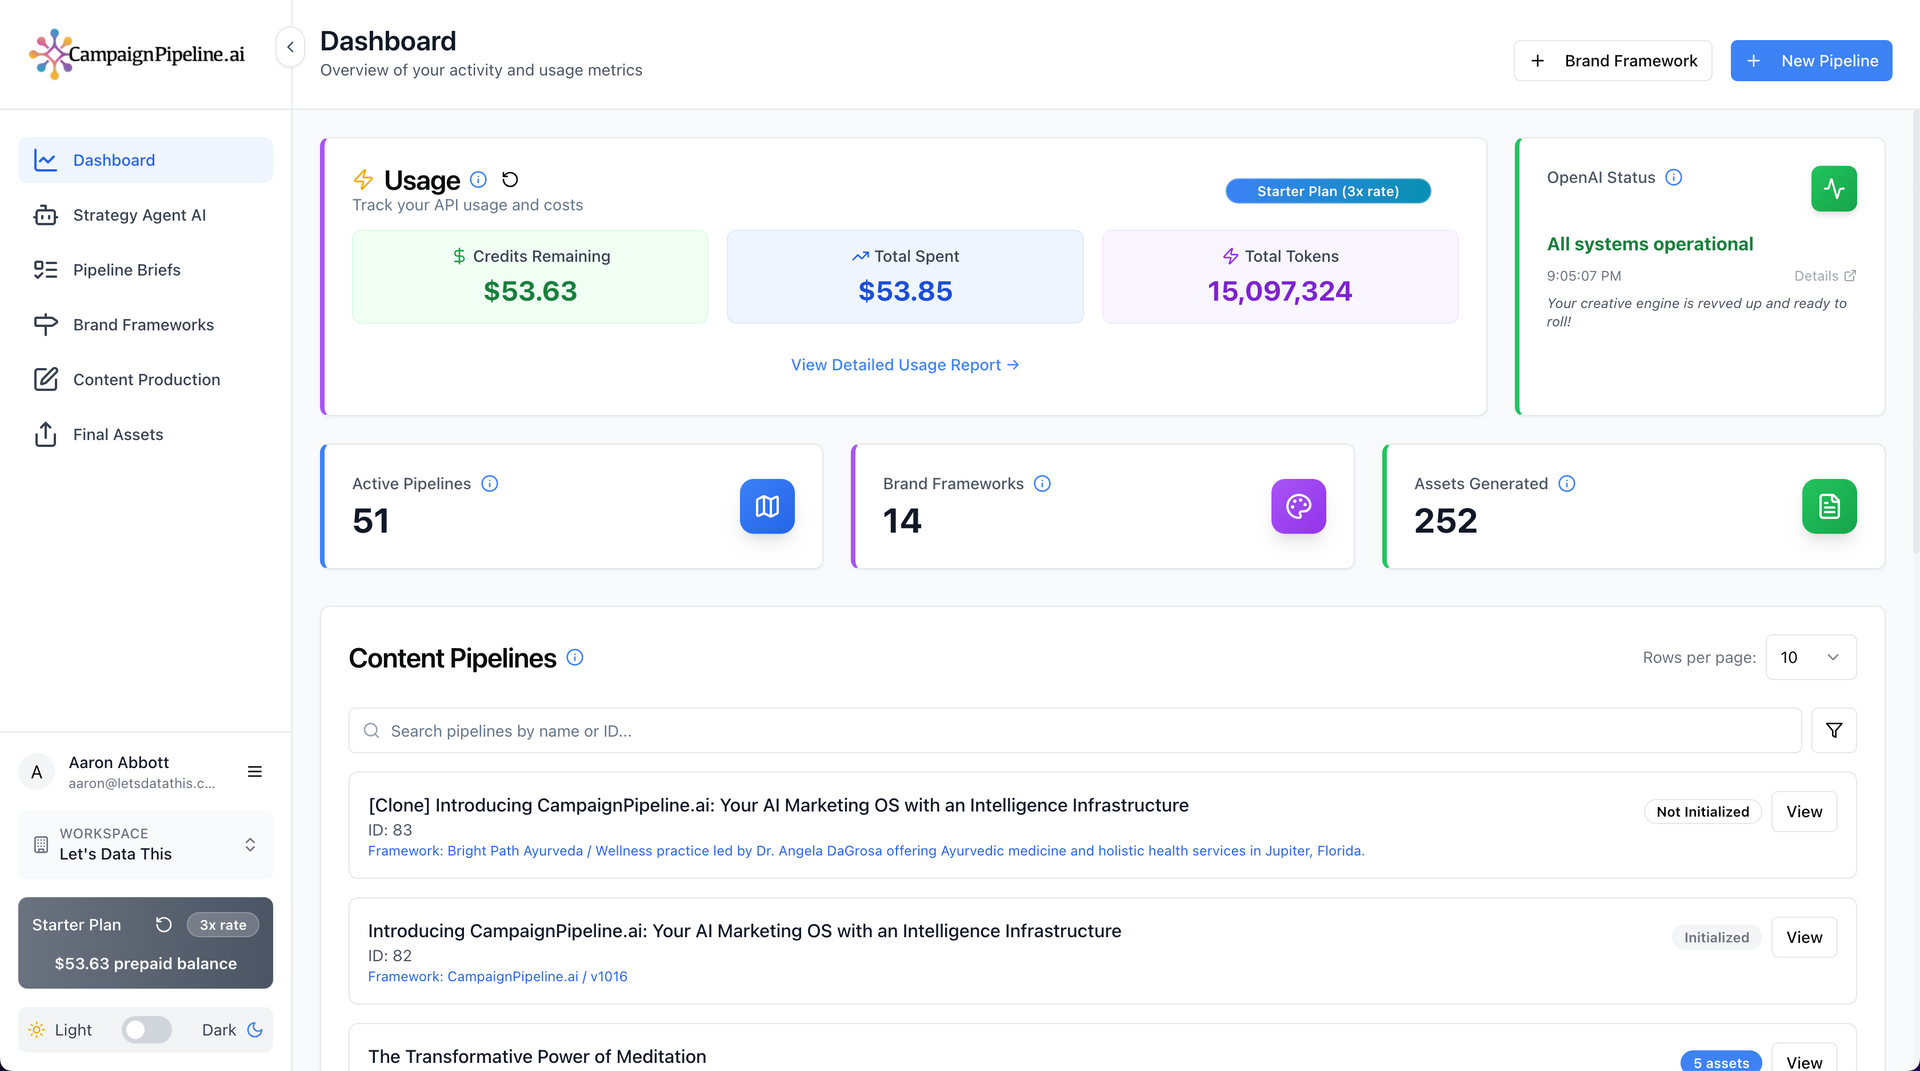Click the Brand Frameworks card info icon
This screenshot has width=1920, height=1071.
click(1042, 484)
